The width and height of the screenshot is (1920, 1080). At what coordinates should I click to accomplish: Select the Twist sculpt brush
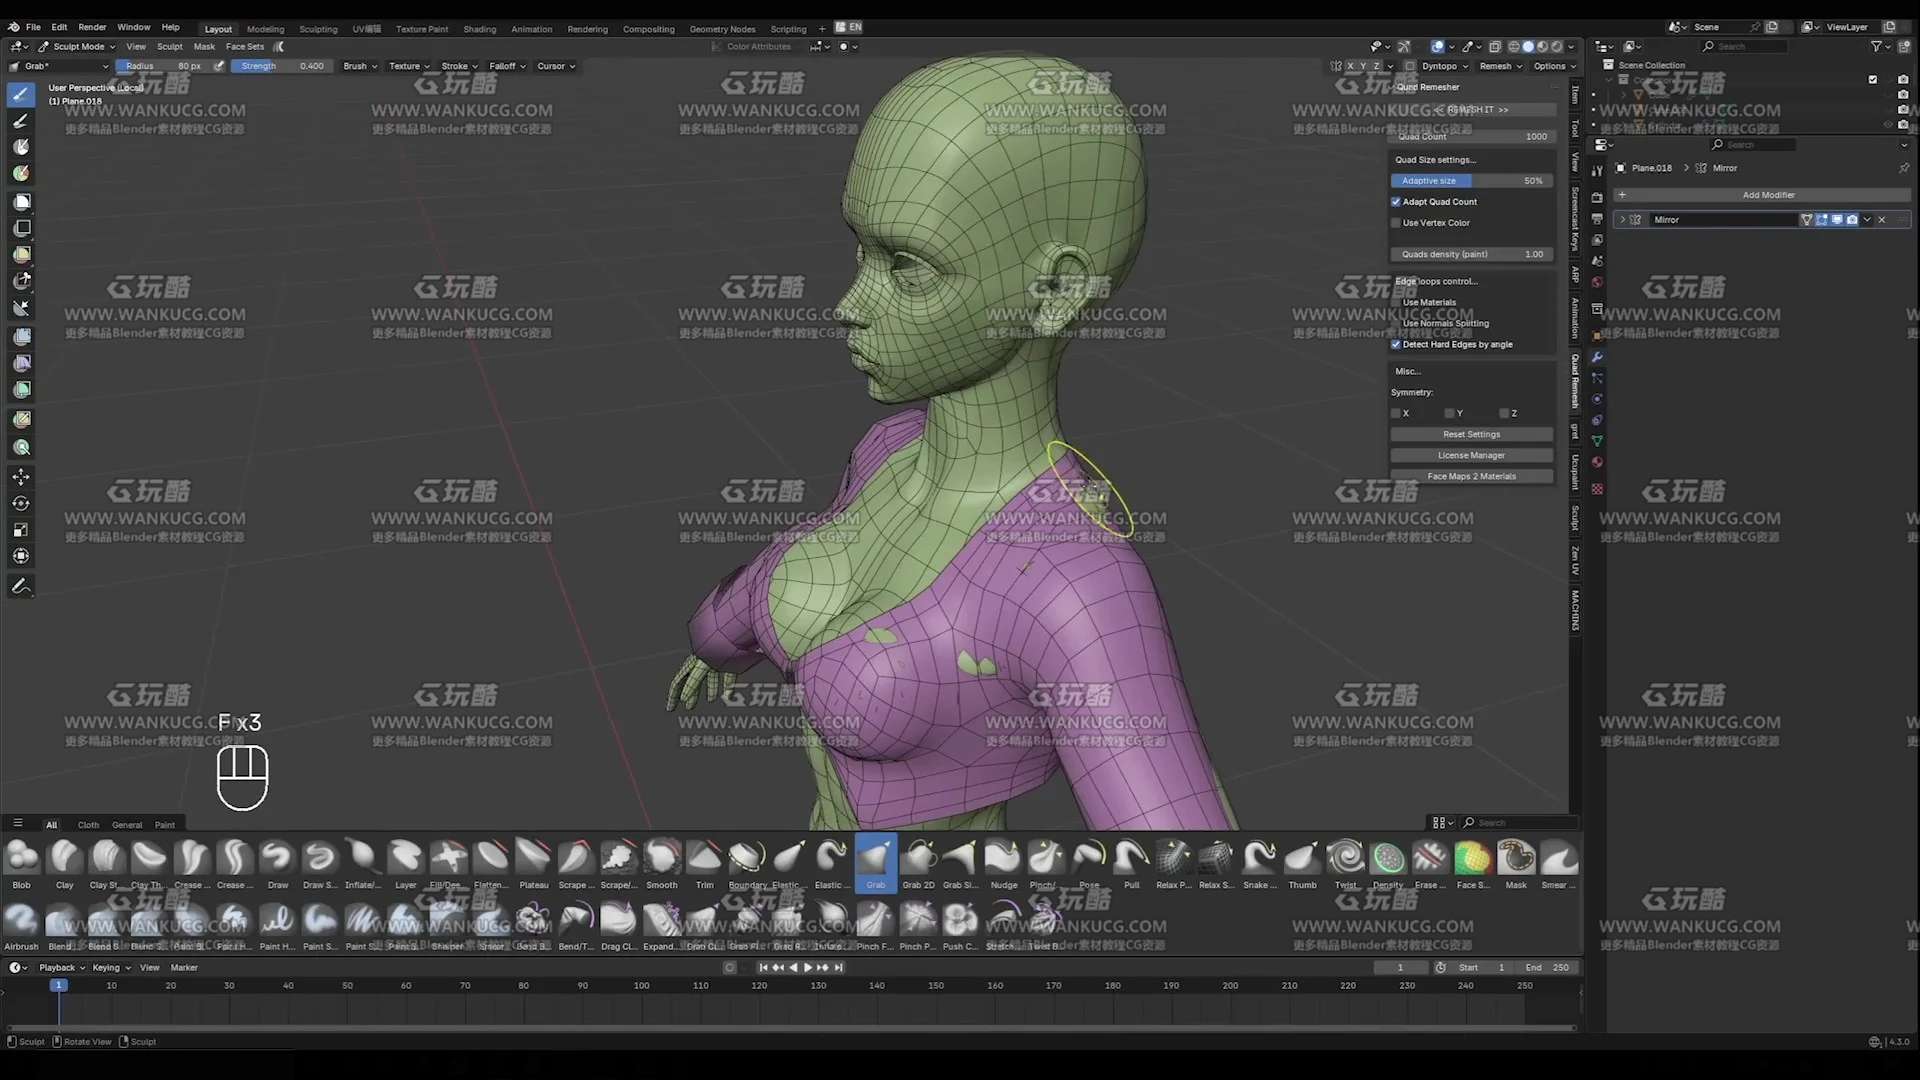1346,864
